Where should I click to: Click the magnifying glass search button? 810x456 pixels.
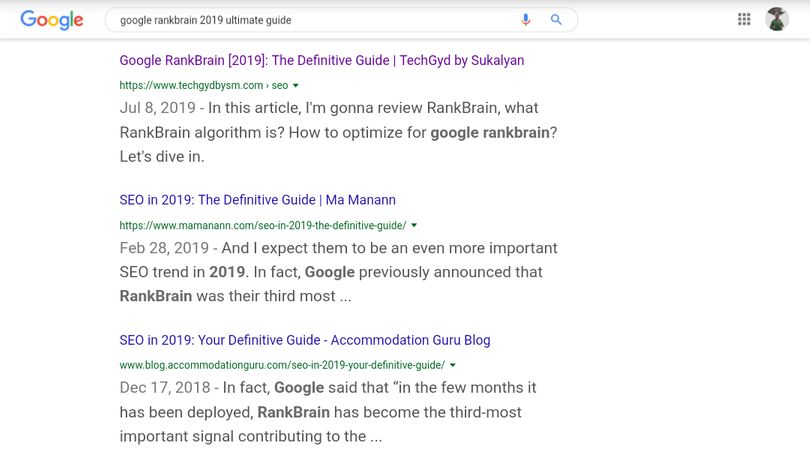point(556,20)
